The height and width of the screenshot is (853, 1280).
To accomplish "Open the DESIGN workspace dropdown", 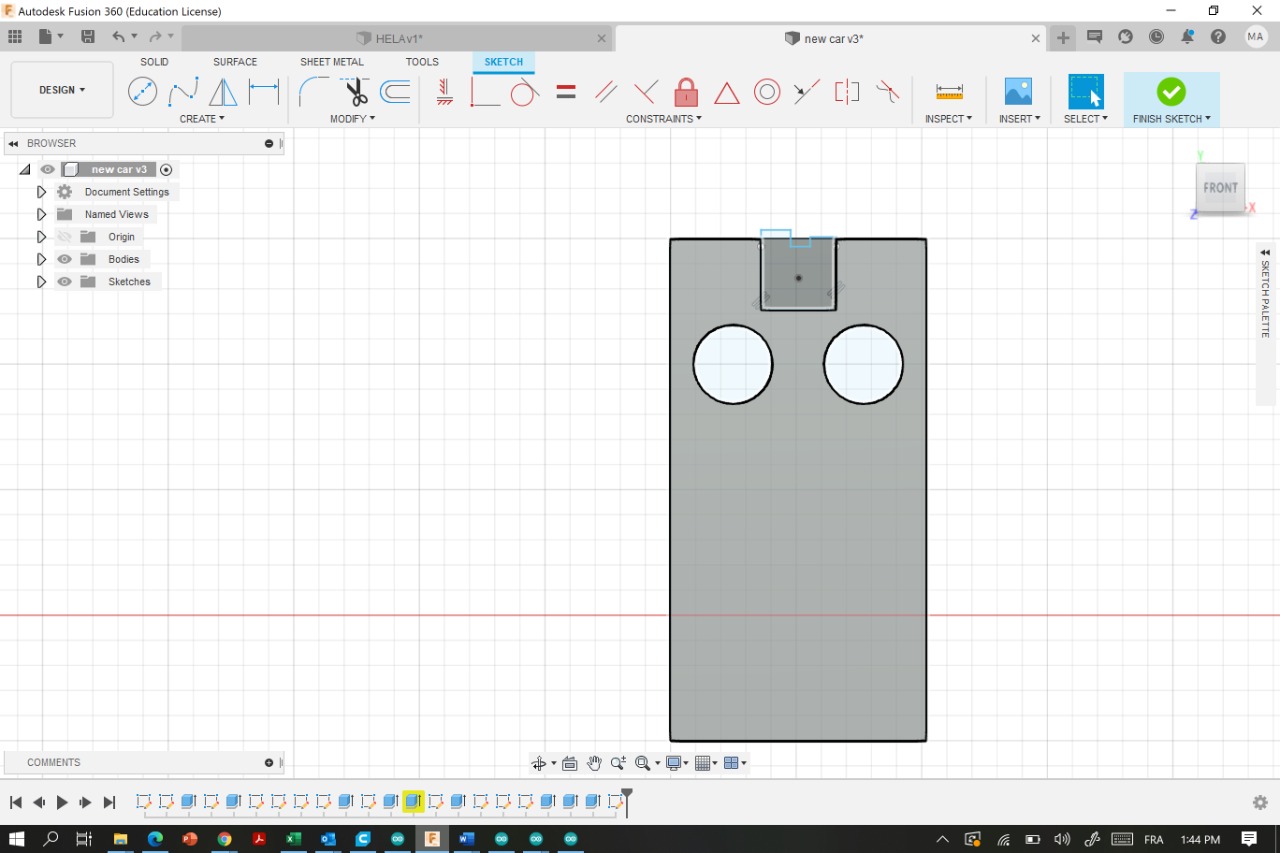I will (x=62, y=90).
